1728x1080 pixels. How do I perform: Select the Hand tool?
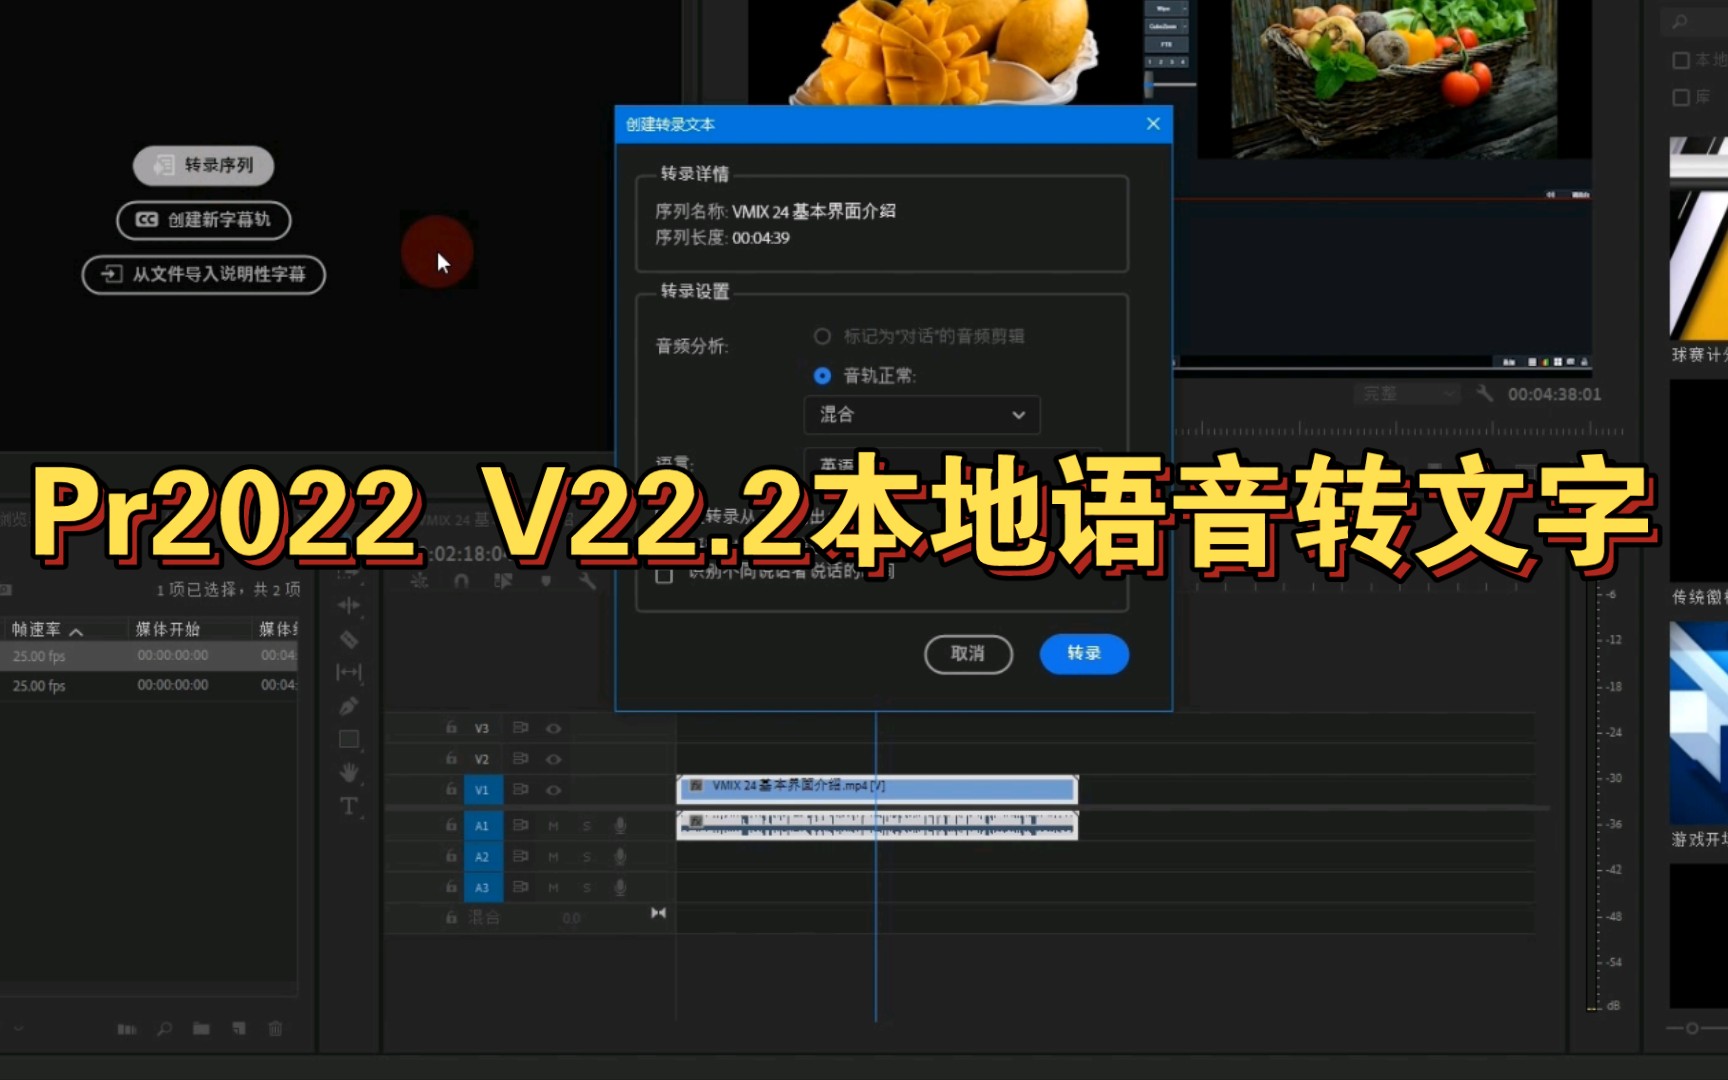pyautogui.click(x=349, y=770)
